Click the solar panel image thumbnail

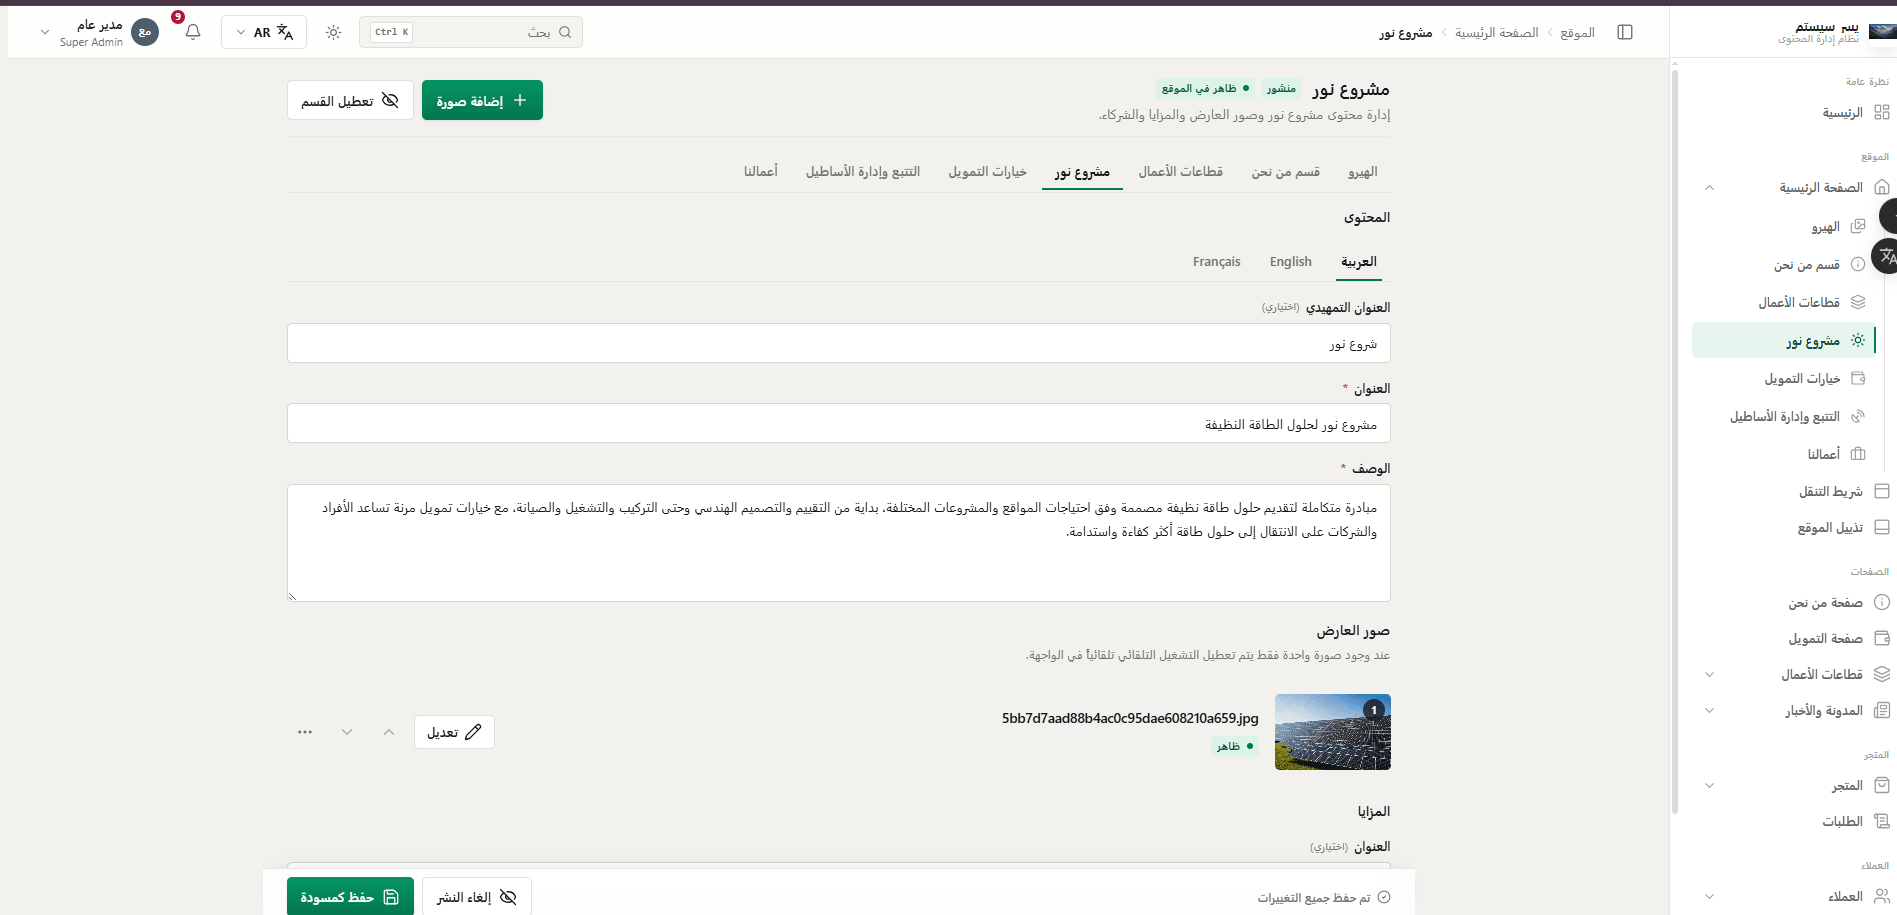[1333, 732]
